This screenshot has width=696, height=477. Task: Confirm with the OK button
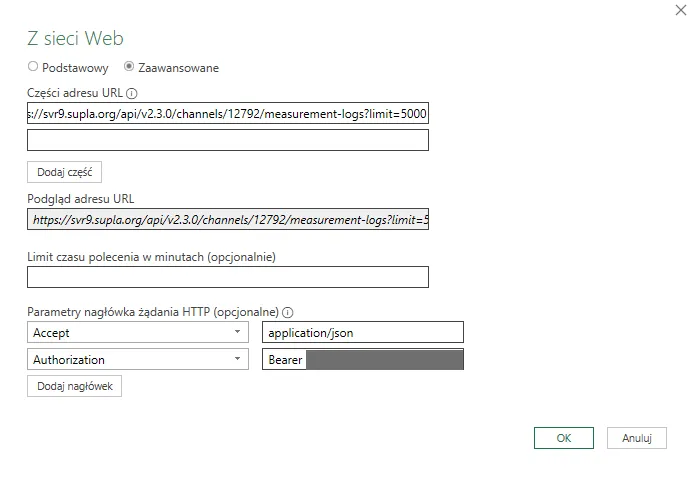point(564,438)
